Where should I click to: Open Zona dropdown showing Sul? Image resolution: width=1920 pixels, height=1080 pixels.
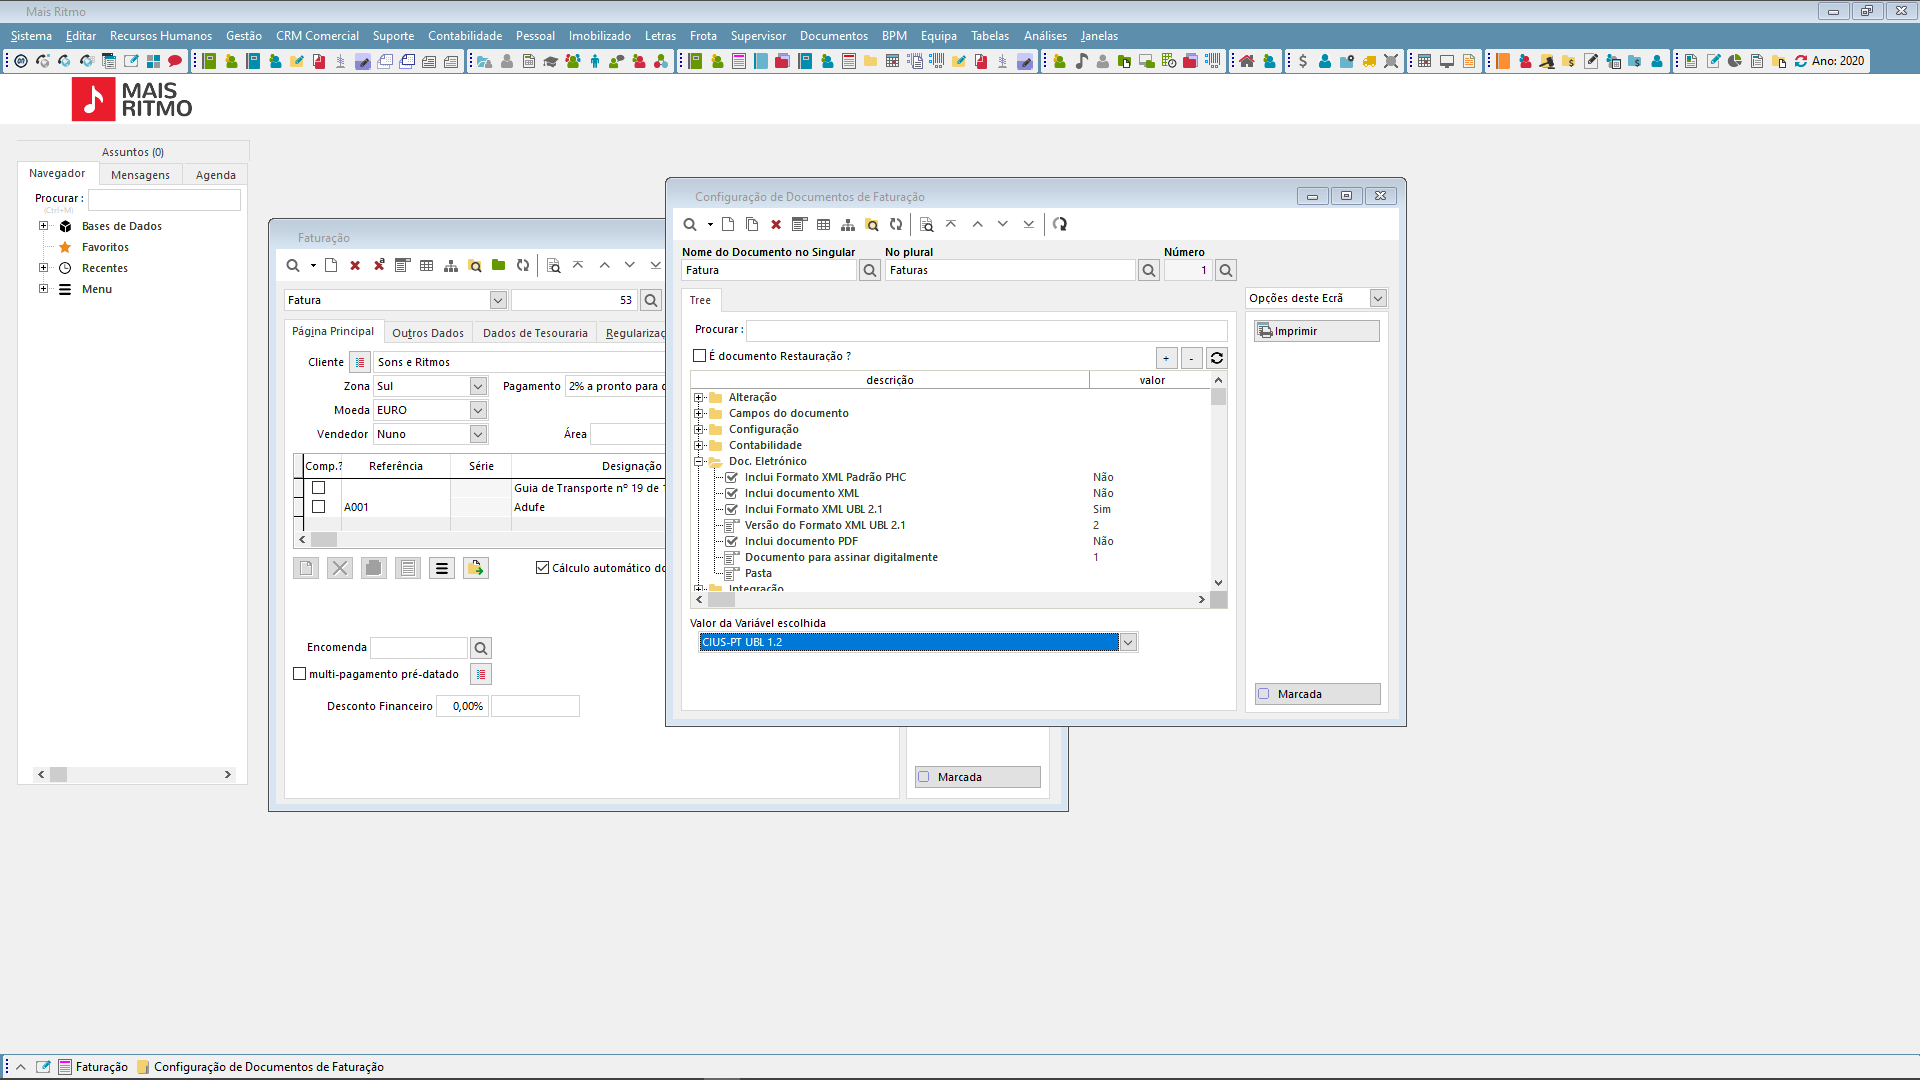pyautogui.click(x=478, y=386)
